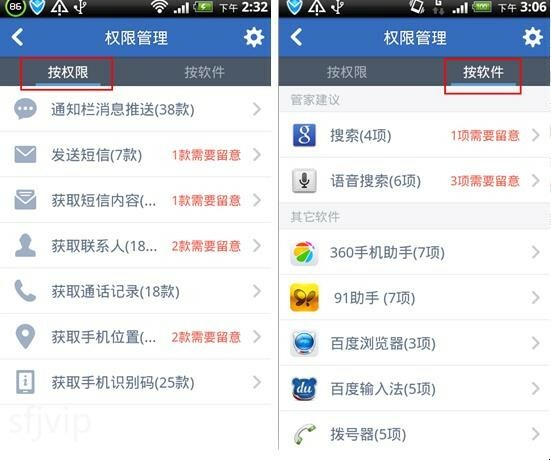Image resolution: width=551 pixels, height=460 pixels.
Task: Tap the 360手机助手 app icon
Action: (304, 253)
